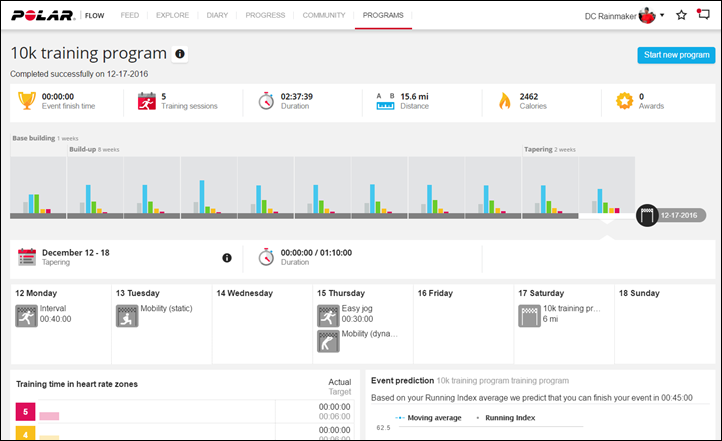Click info icon next to 10k training program

(180, 54)
